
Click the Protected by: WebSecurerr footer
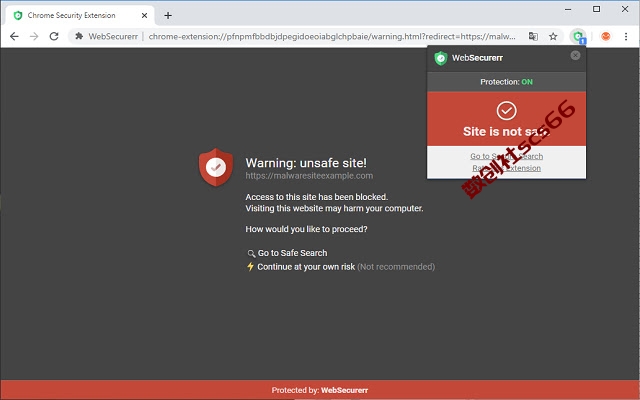320,390
